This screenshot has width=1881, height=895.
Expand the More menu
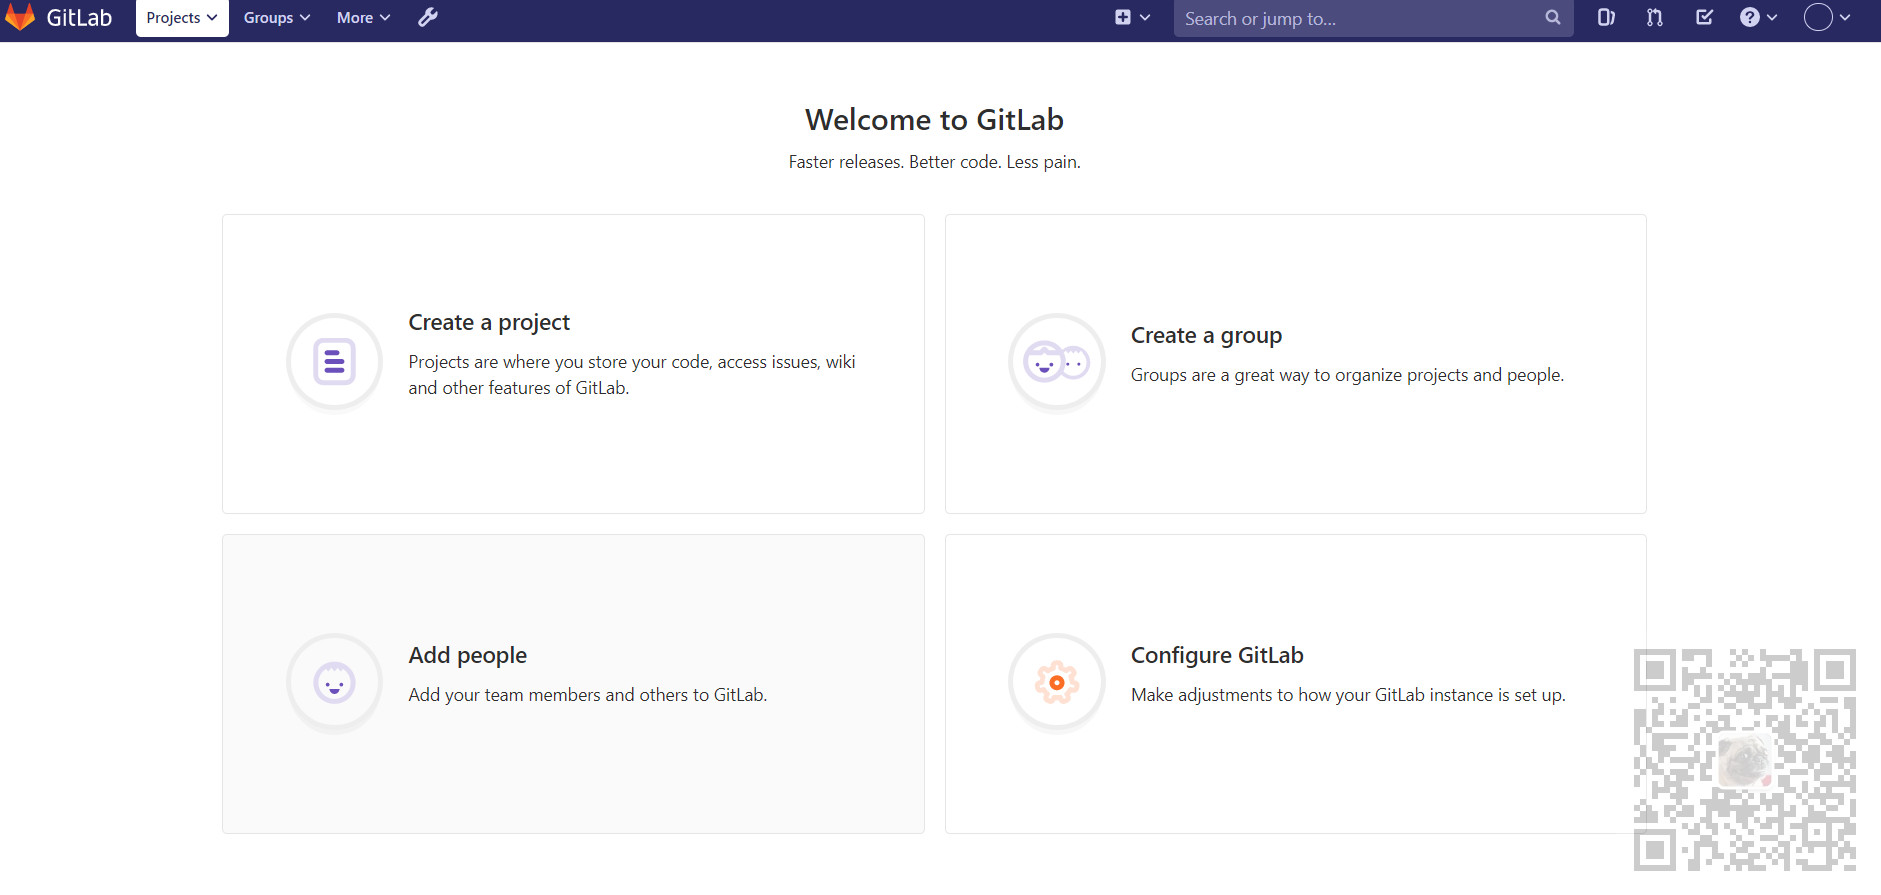click(x=363, y=18)
